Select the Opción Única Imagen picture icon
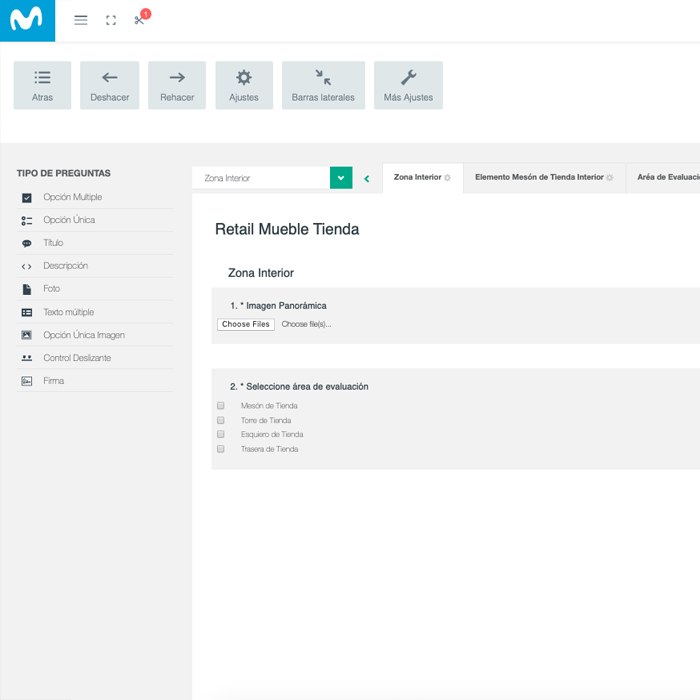This screenshot has width=700, height=700. tap(27, 335)
